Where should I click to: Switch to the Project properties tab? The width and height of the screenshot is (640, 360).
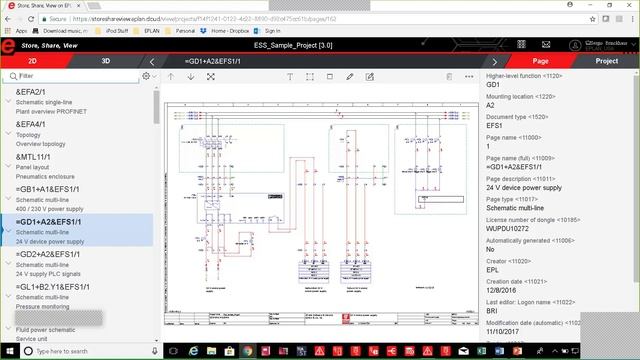click(607, 61)
